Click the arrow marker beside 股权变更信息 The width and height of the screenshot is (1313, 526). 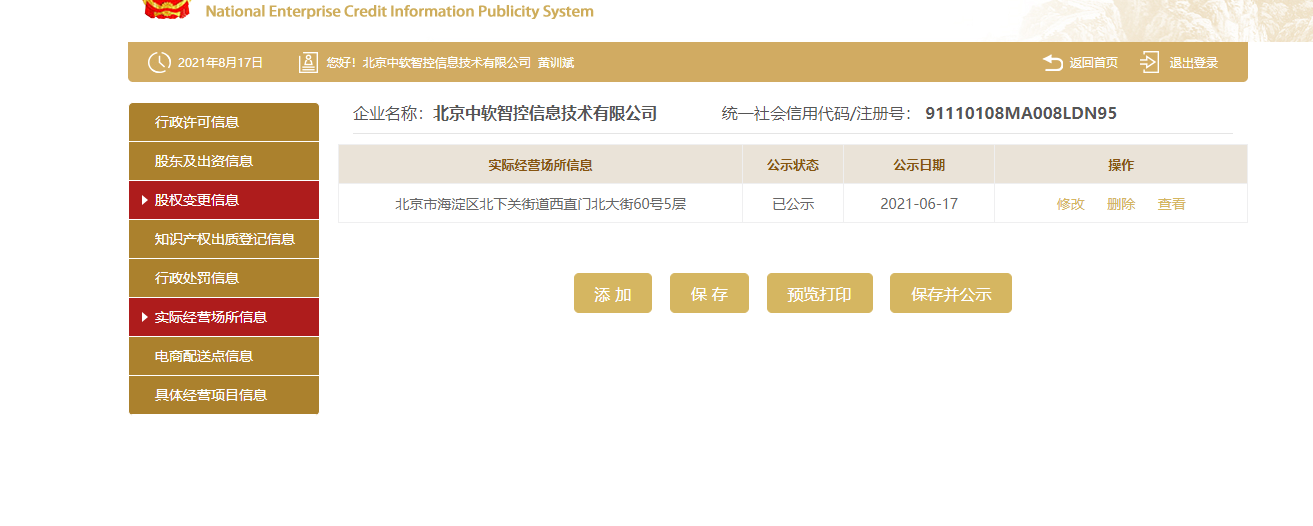(x=145, y=200)
